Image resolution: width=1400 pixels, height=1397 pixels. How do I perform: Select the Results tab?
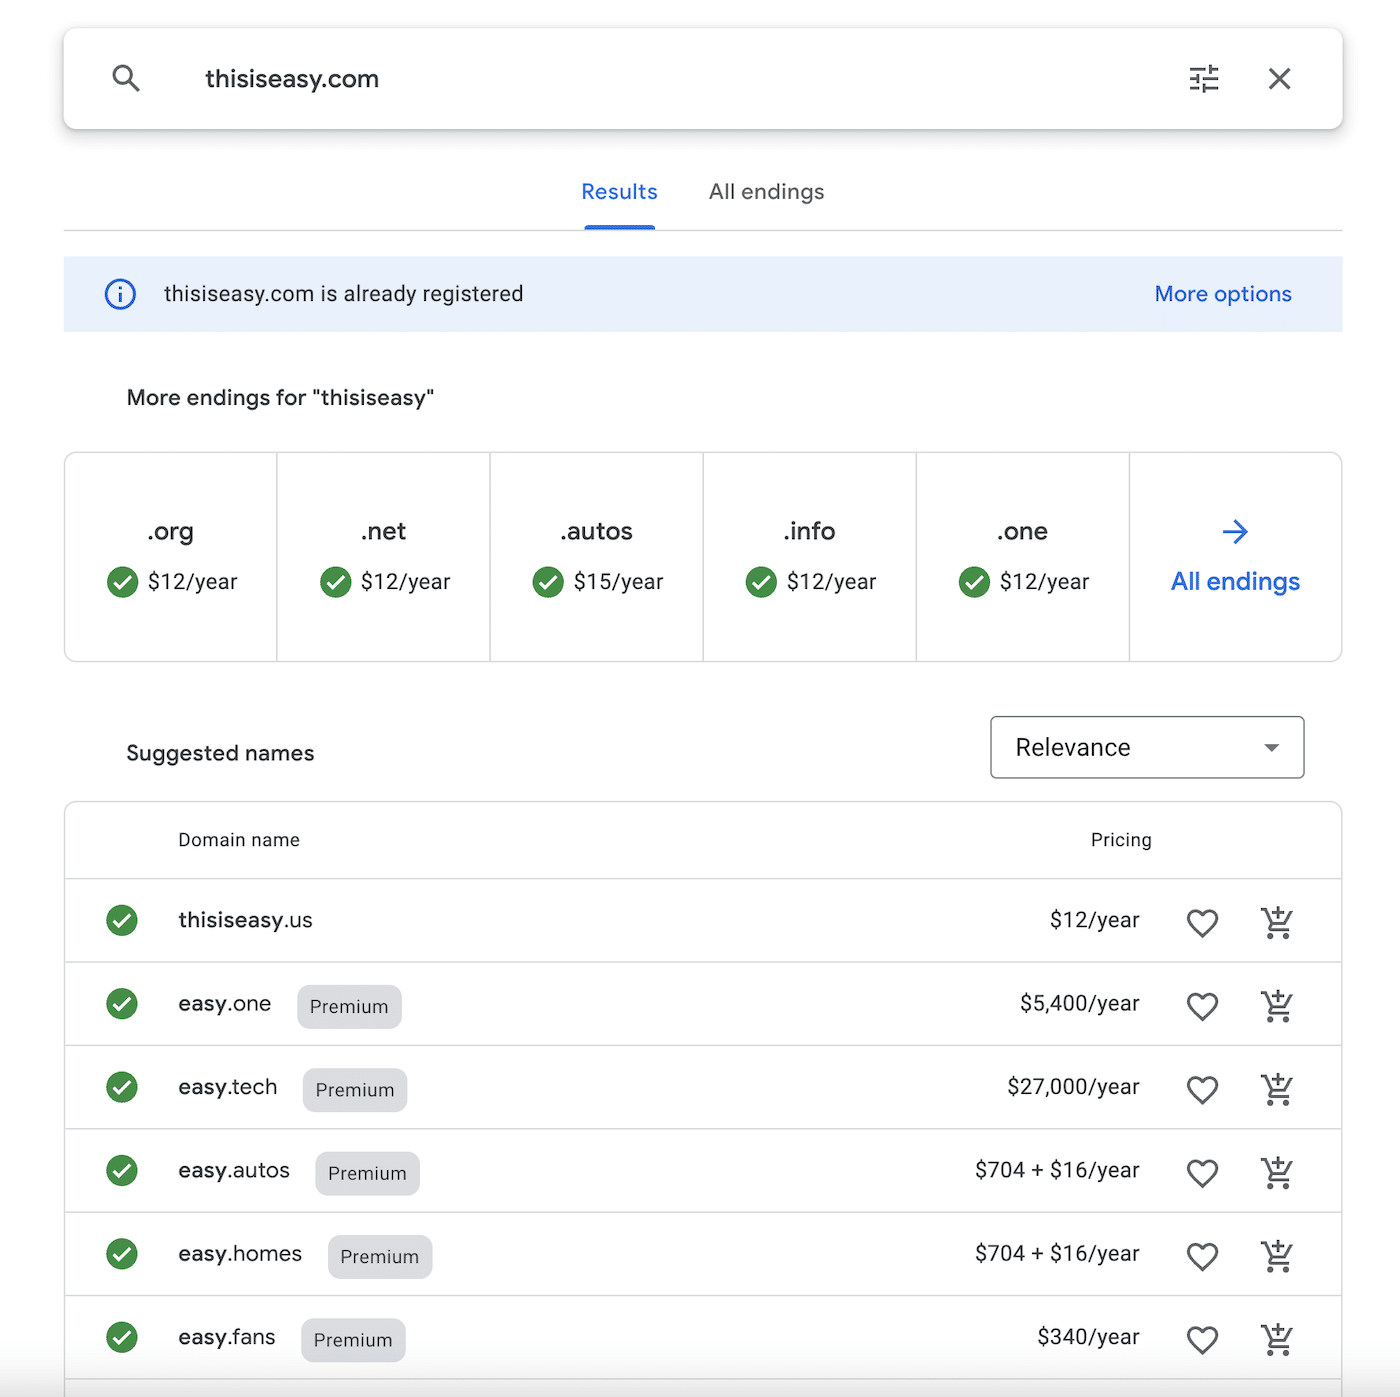coord(619,192)
